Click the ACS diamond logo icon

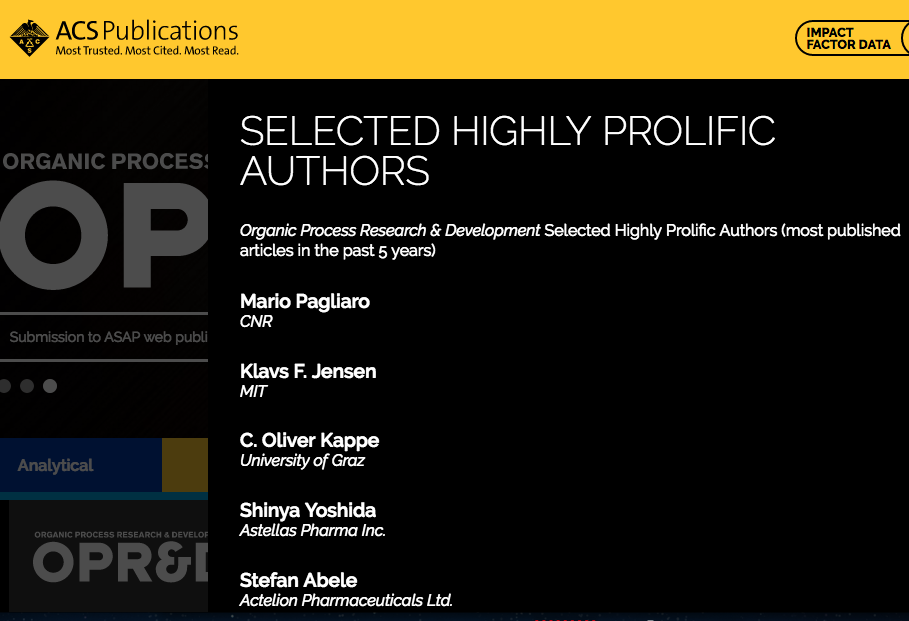(29, 38)
